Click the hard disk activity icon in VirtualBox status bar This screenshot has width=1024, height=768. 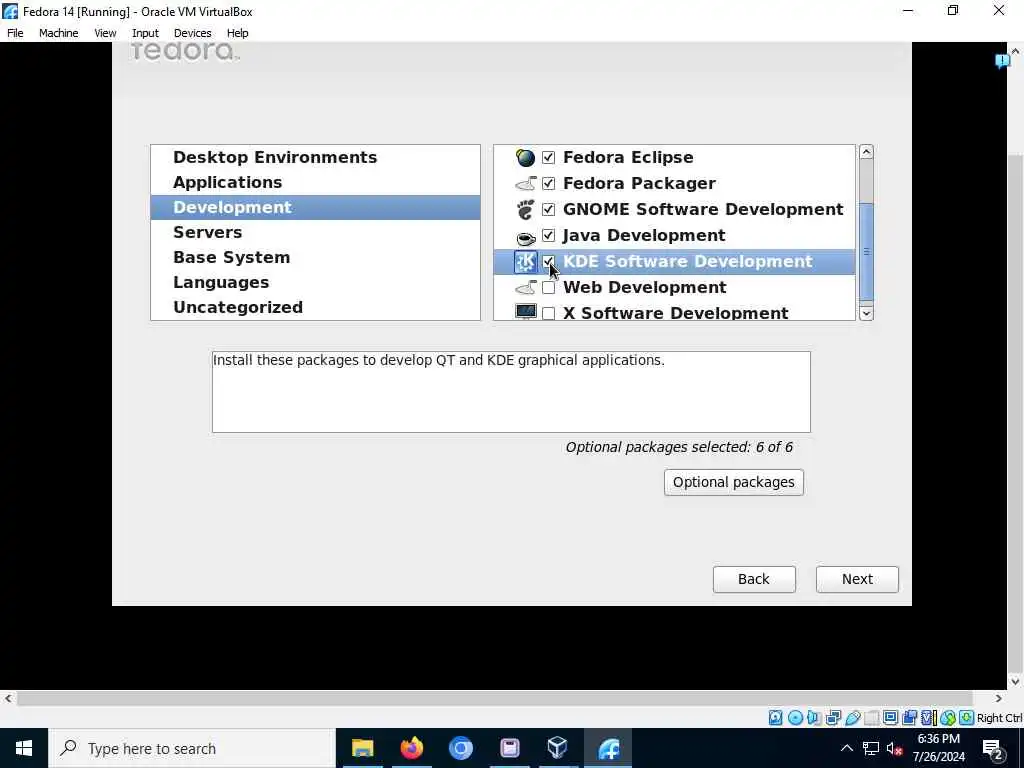click(775, 718)
